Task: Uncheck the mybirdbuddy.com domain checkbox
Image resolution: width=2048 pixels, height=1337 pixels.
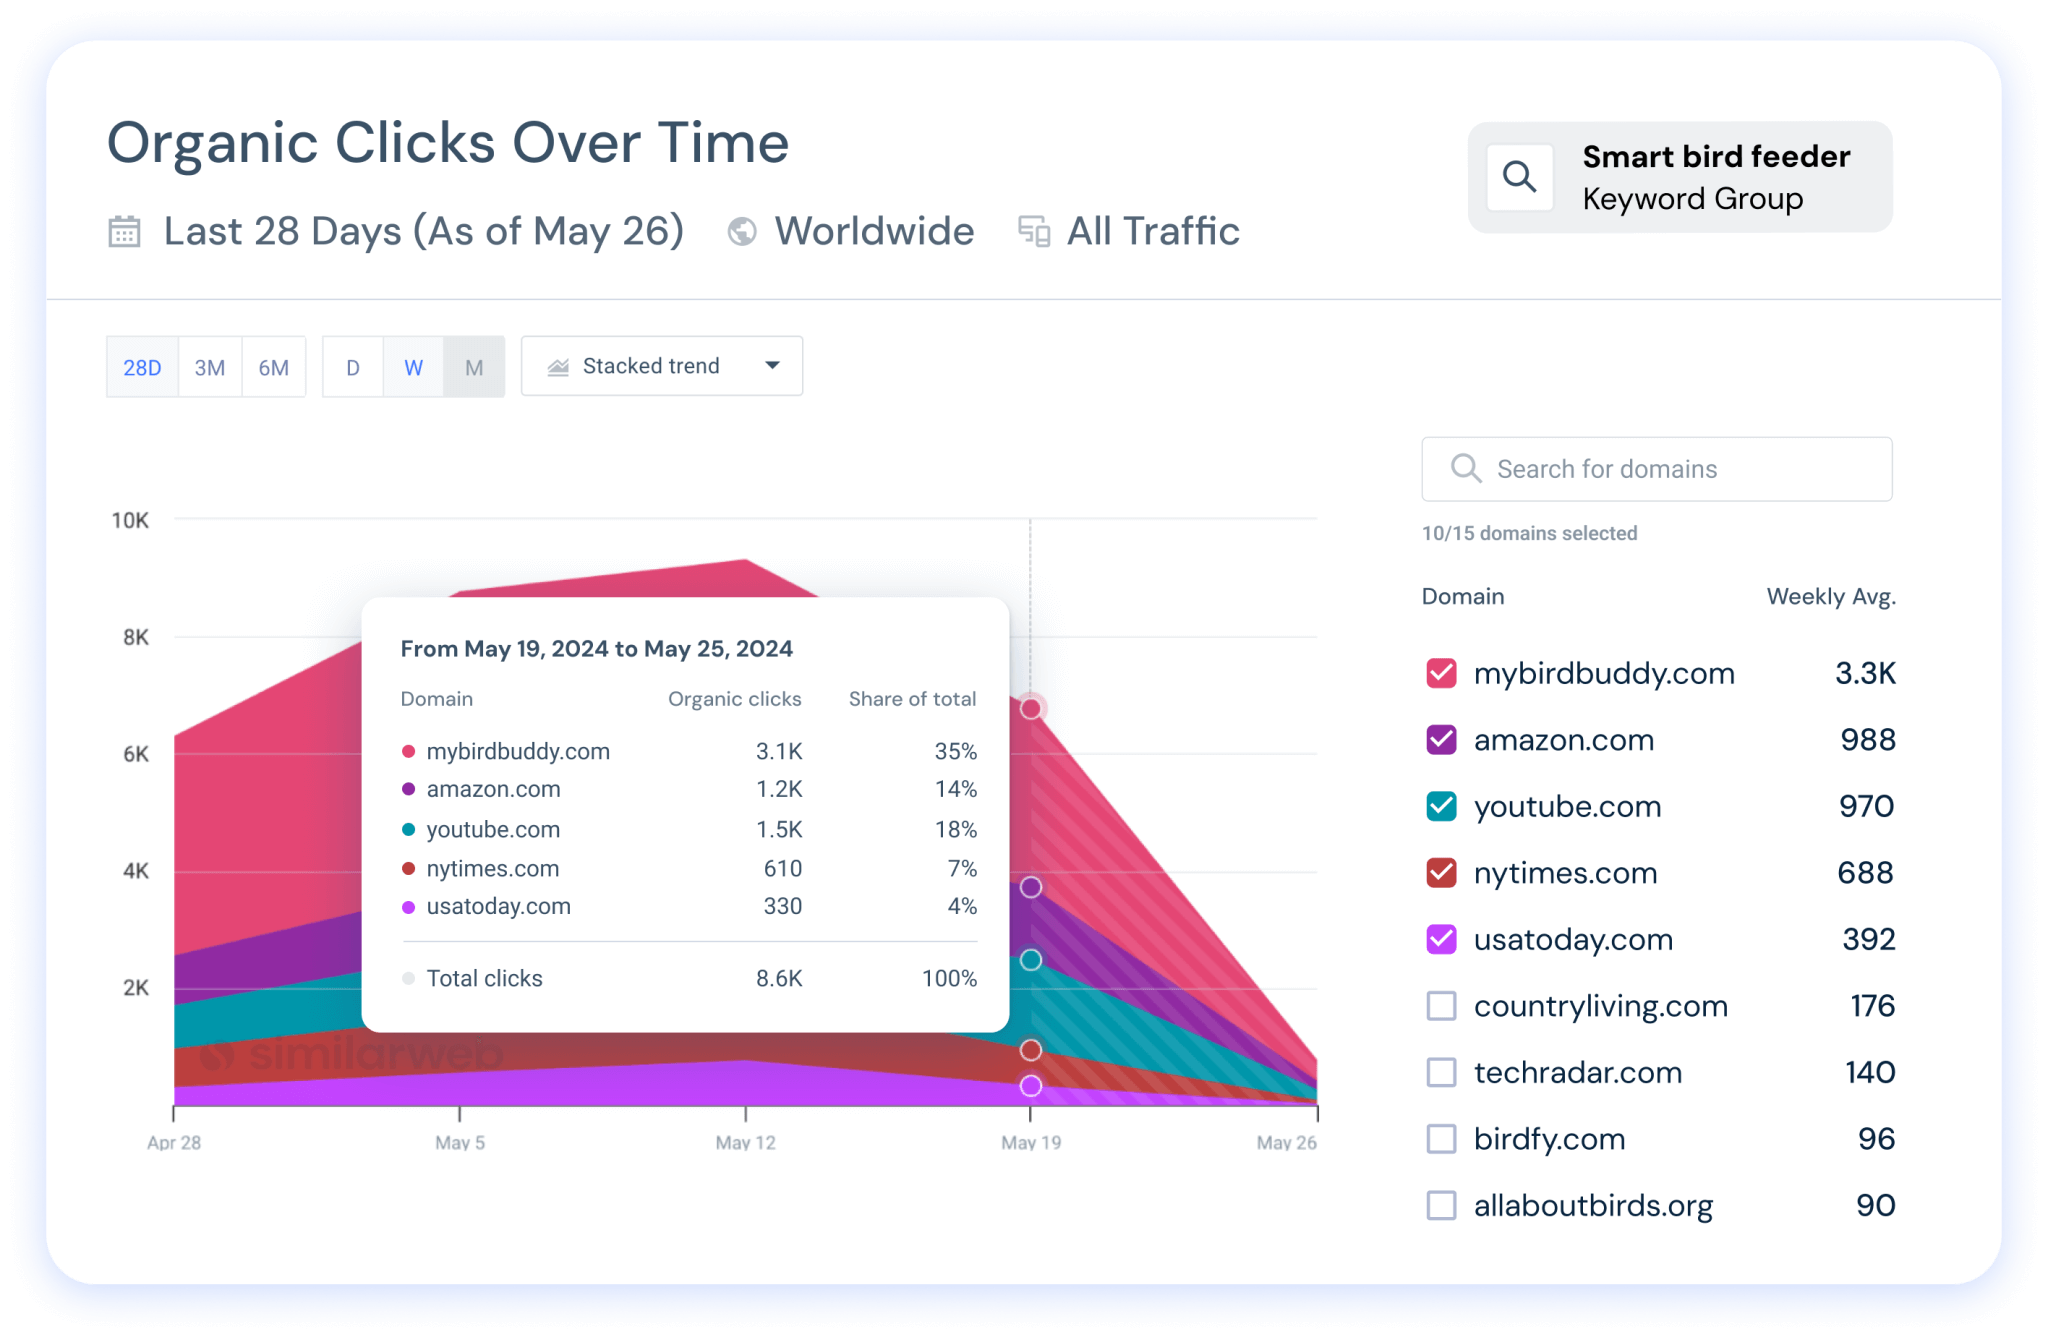Action: click(1441, 673)
